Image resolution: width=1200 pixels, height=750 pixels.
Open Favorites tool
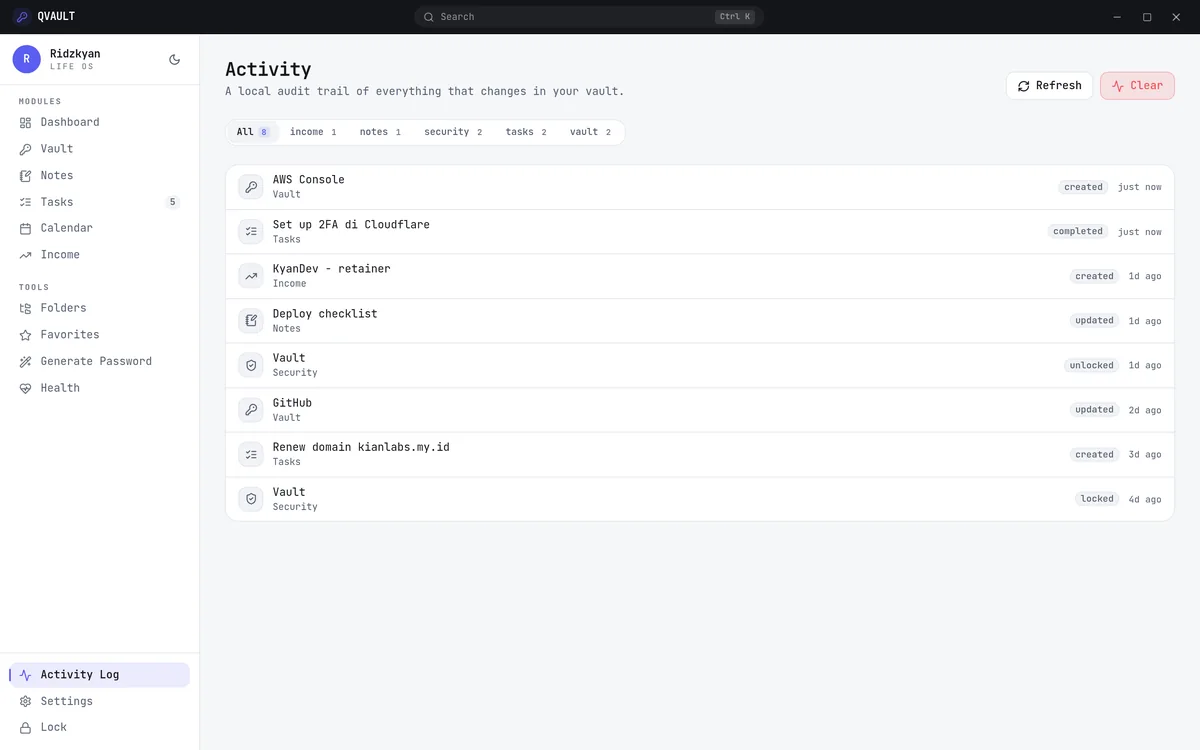pyautogui.click(x=100, y=335)
